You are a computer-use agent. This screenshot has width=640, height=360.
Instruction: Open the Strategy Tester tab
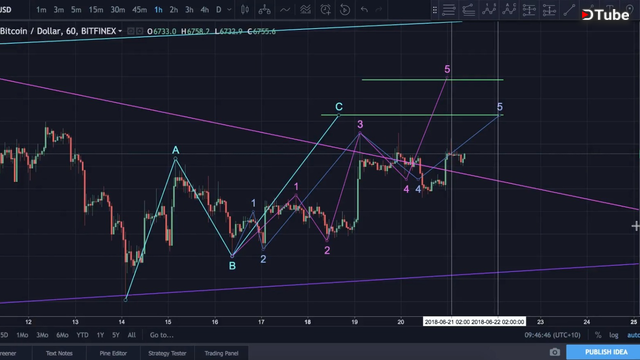[167, 353]
